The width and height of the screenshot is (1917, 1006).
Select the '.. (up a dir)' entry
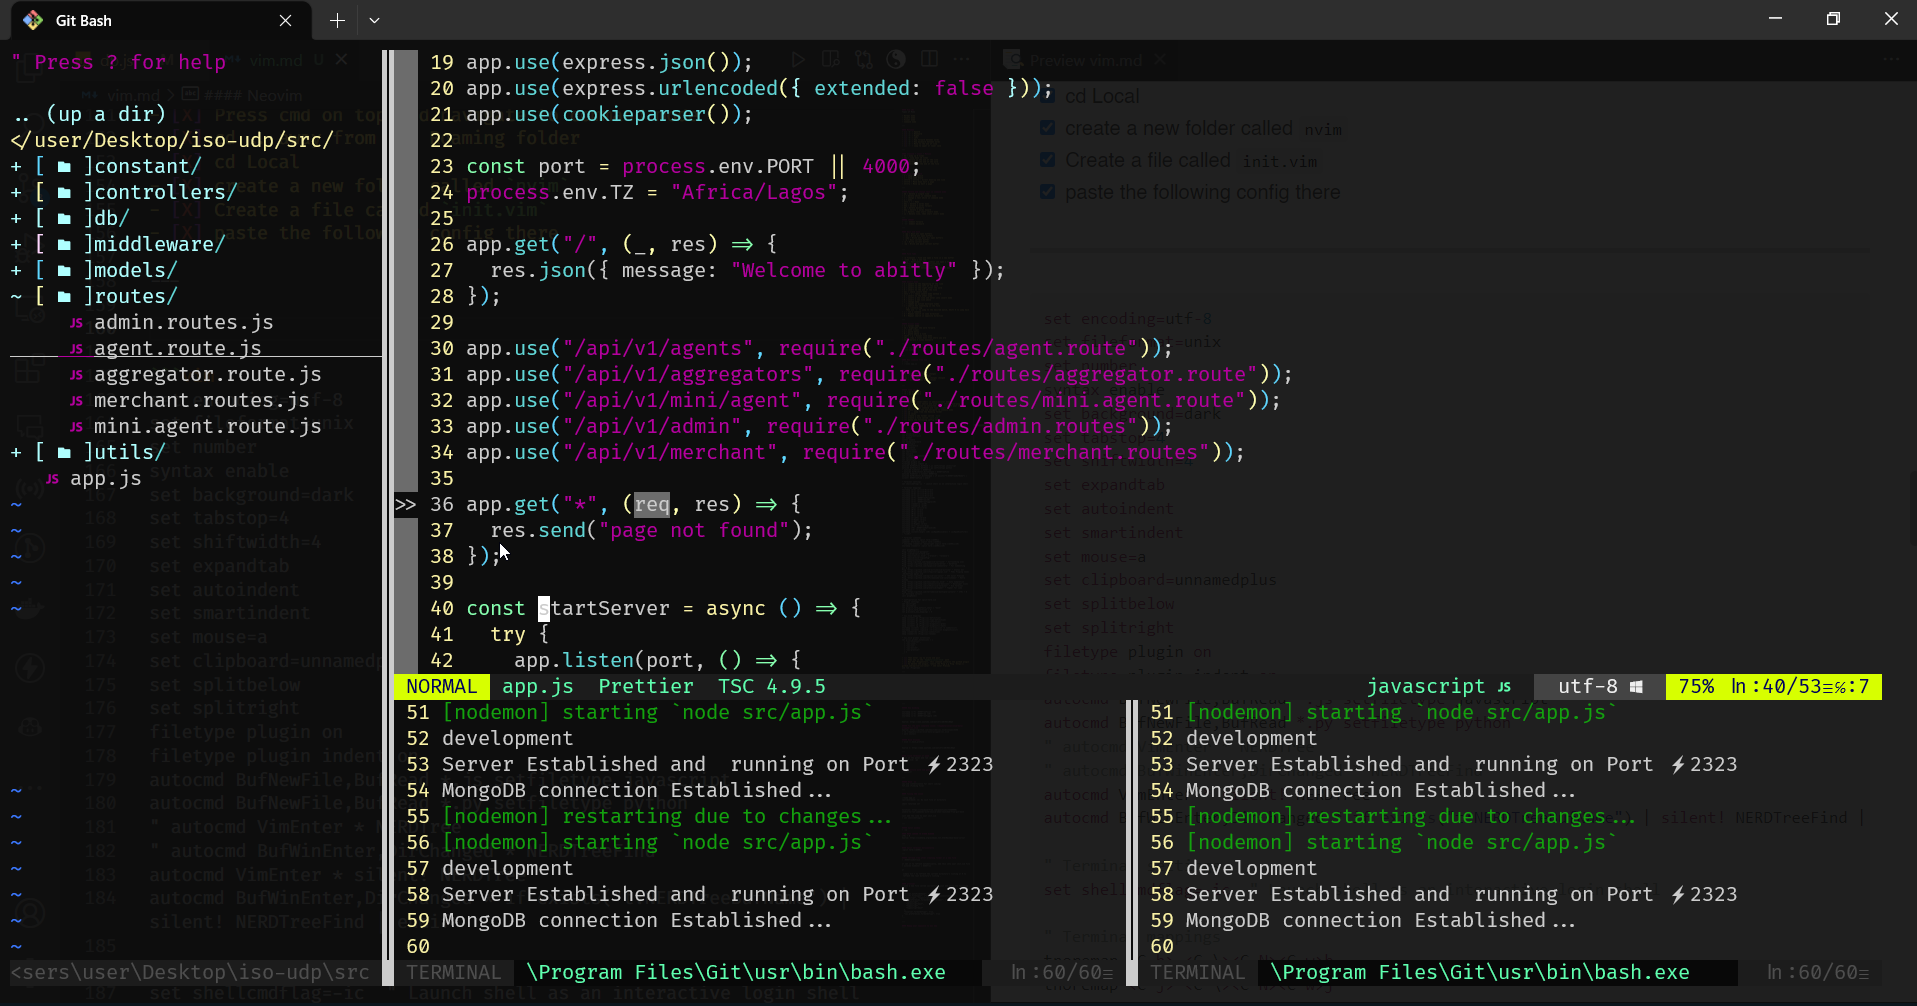tap(88, 115)
